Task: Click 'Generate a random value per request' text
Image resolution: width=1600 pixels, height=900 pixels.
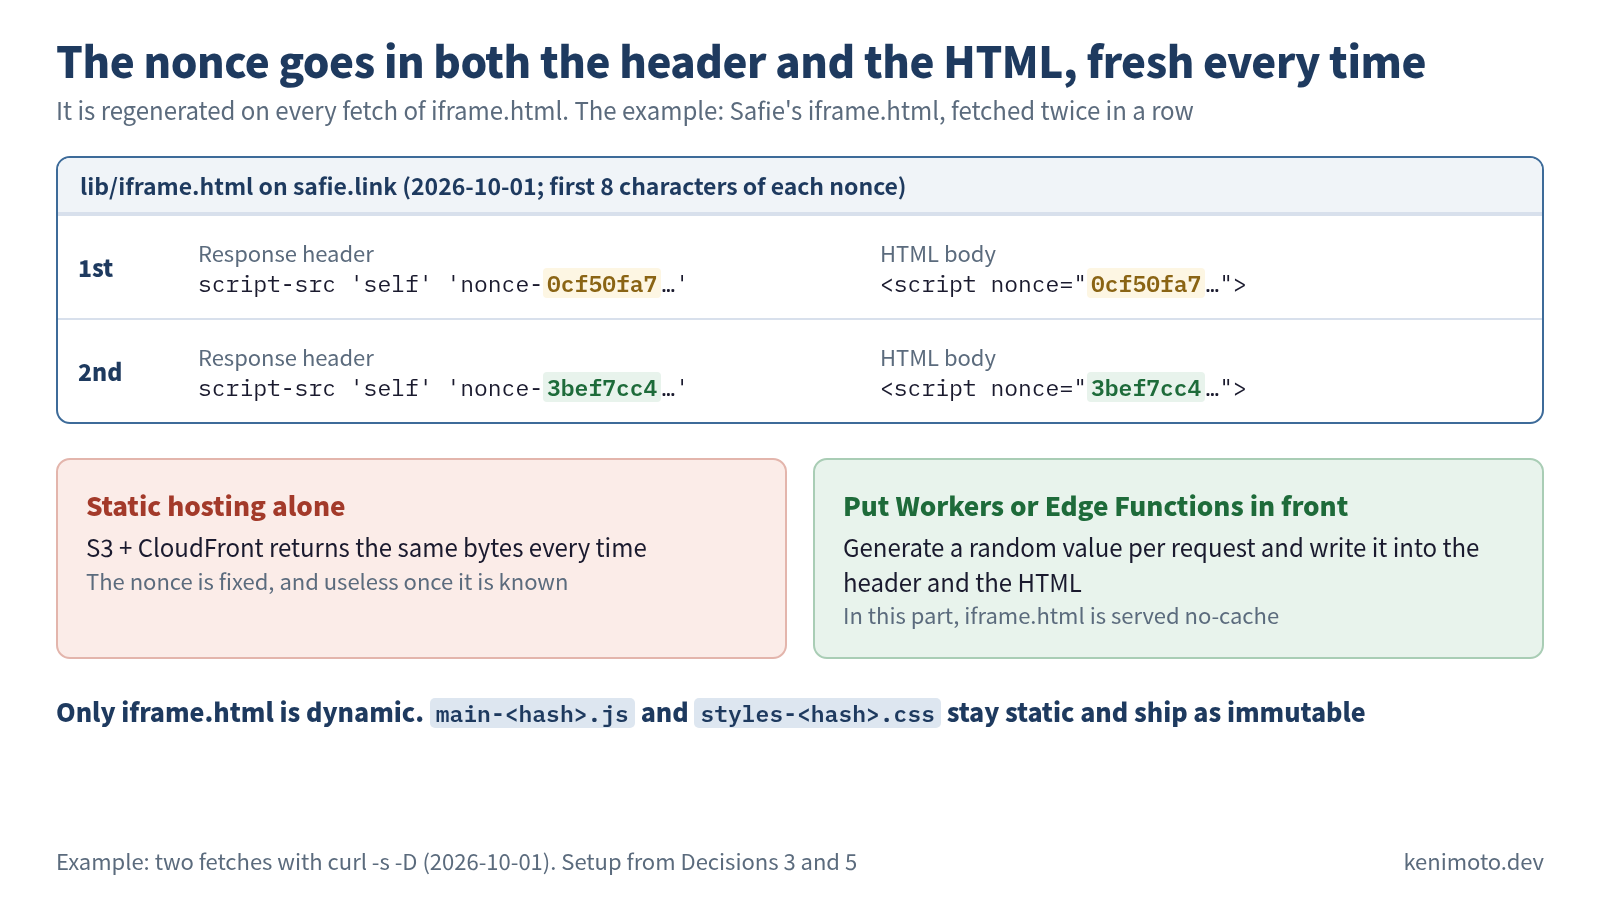Action: (1161, 565)
